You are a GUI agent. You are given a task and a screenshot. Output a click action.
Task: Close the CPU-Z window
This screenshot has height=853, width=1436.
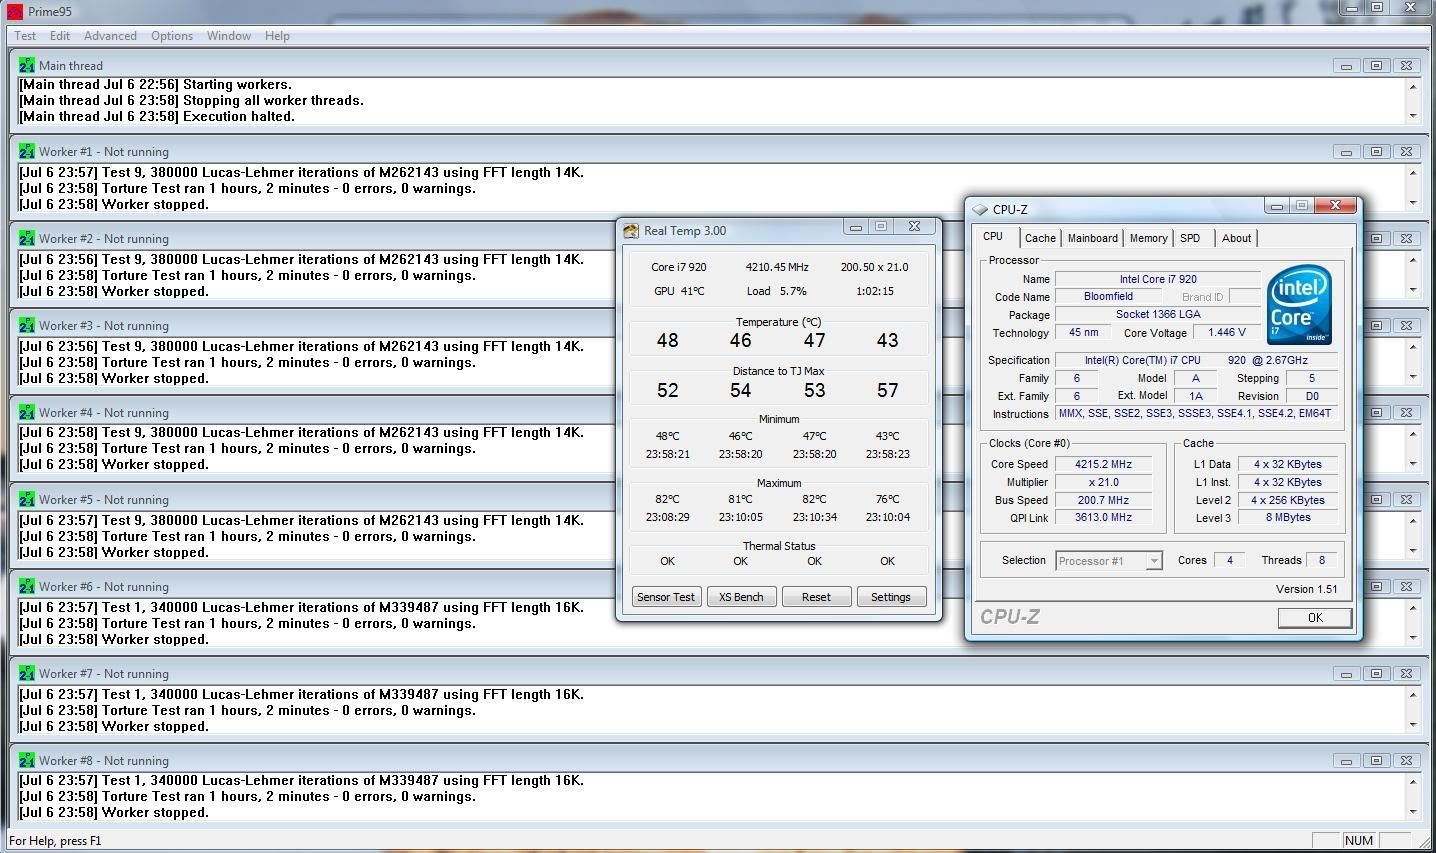tap(1335, 205)
